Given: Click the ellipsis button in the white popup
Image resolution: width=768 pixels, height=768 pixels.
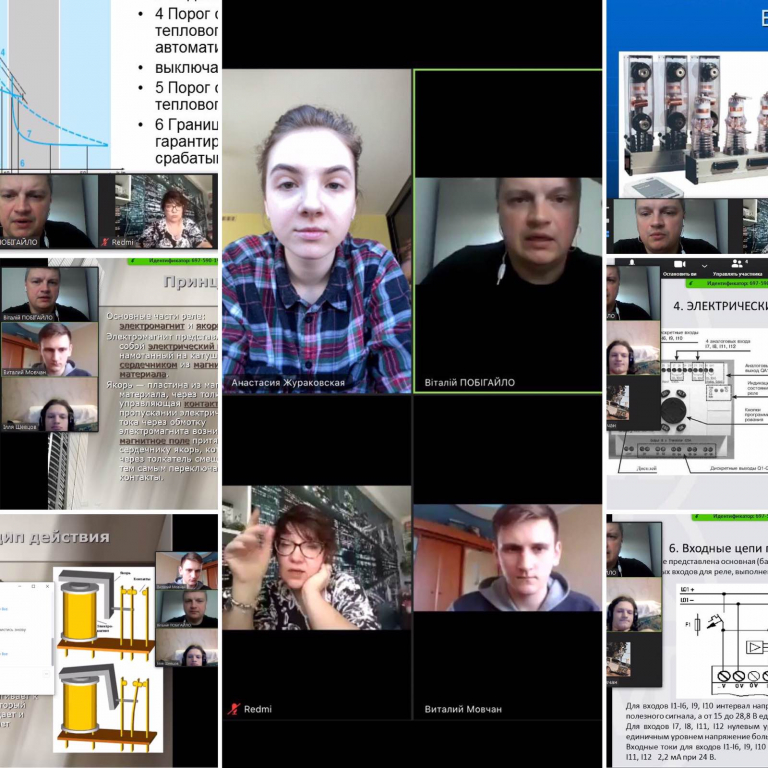Looking at the screenshot, I should pos(47,675).
